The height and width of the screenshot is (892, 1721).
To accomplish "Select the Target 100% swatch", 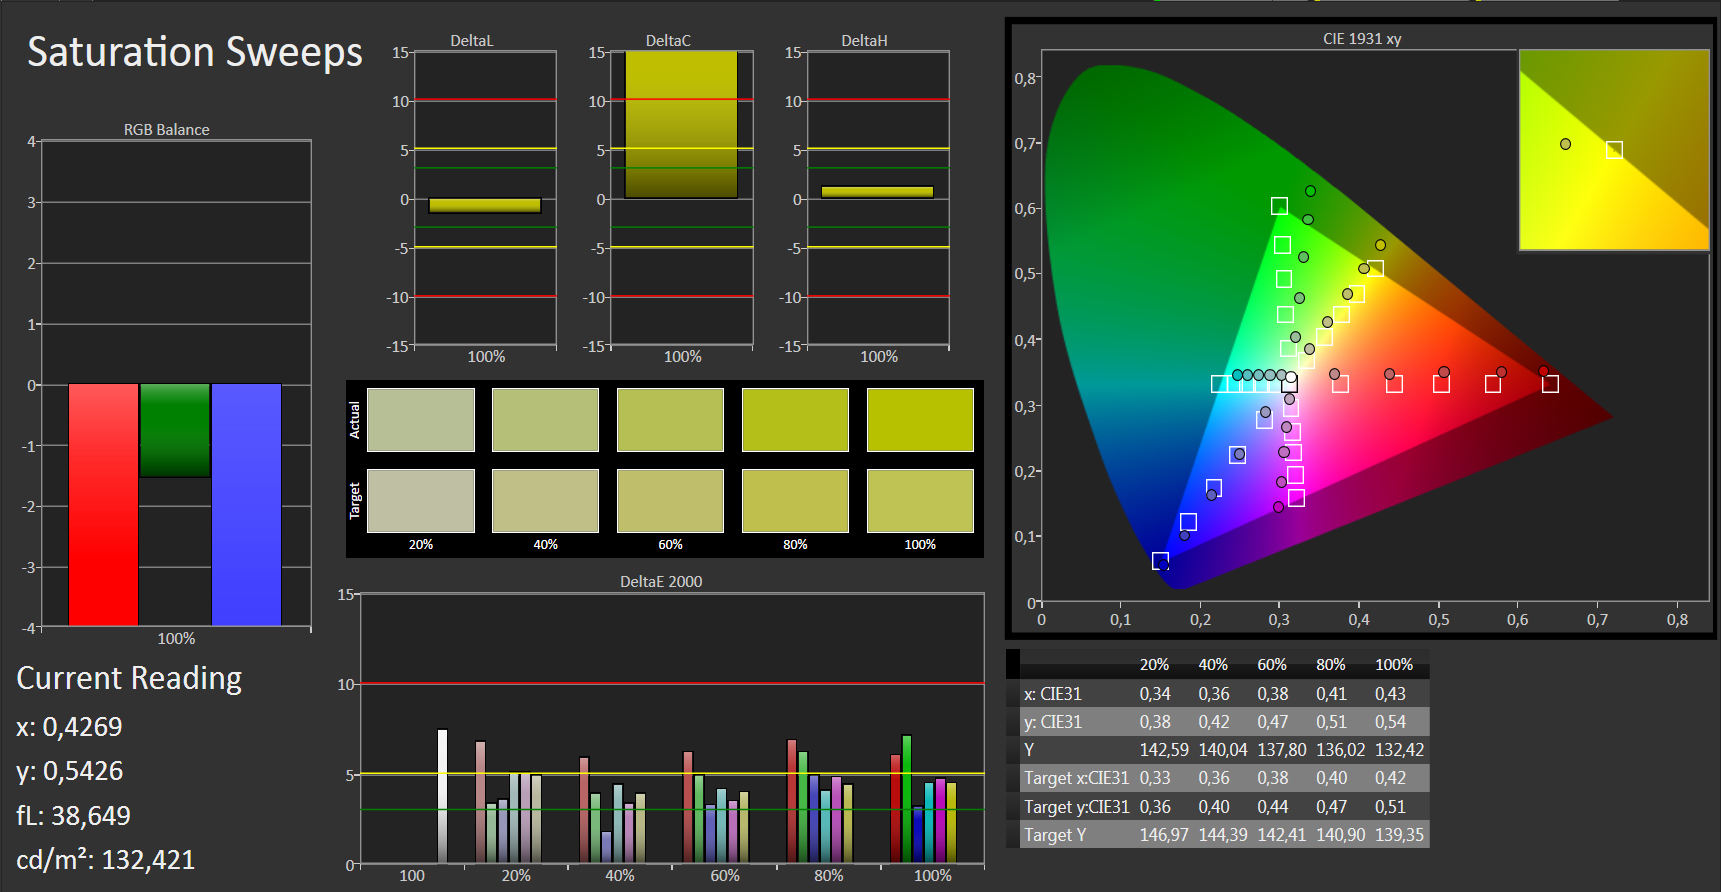I will tap(920, 501).
